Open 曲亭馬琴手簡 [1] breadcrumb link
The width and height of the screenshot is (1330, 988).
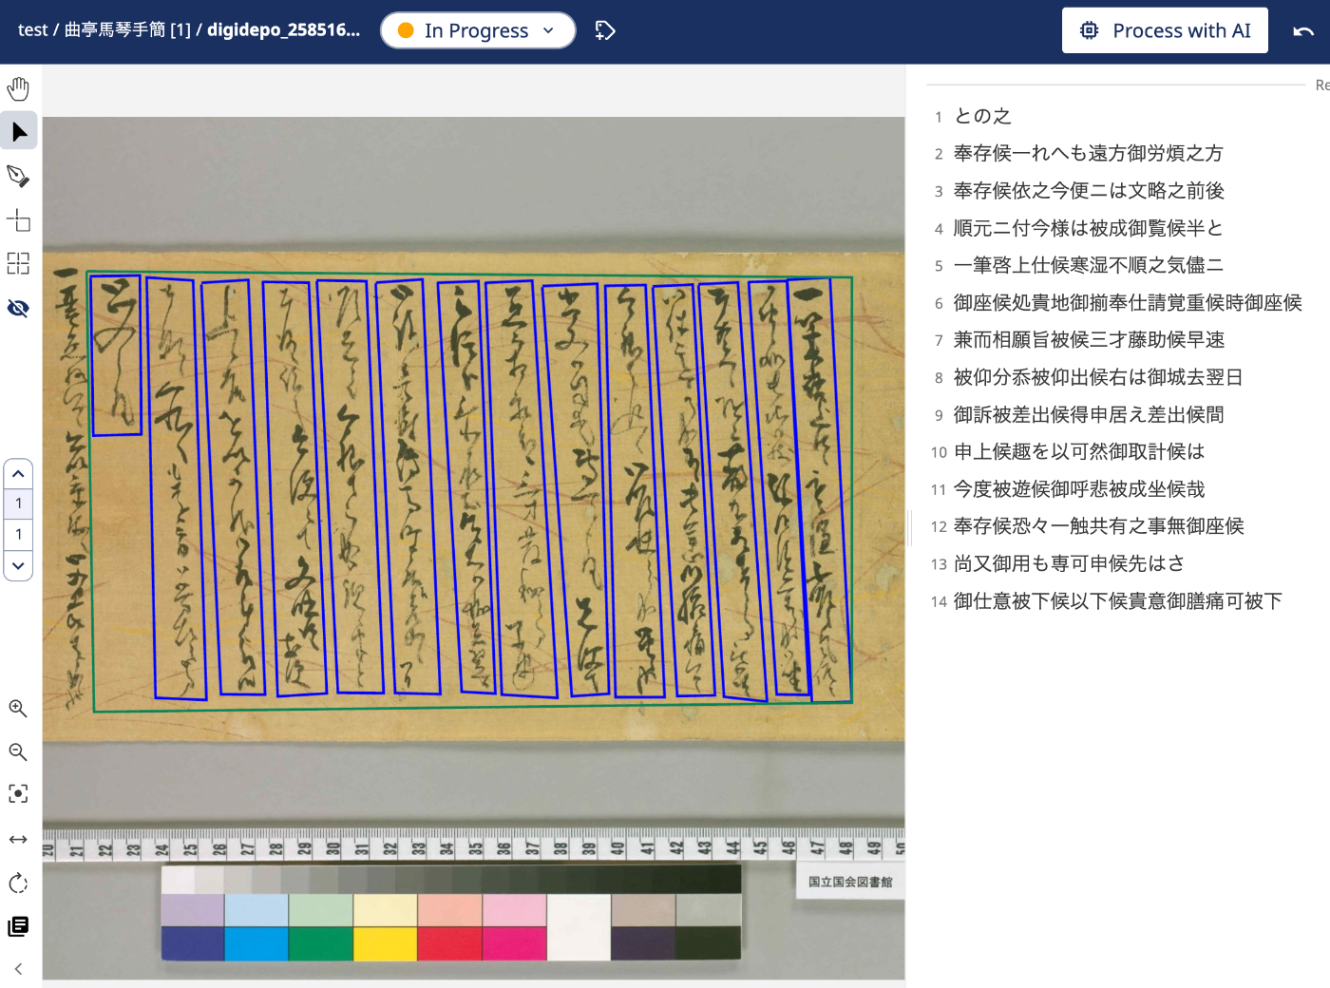pyautogui.click(x=127, y=30)
